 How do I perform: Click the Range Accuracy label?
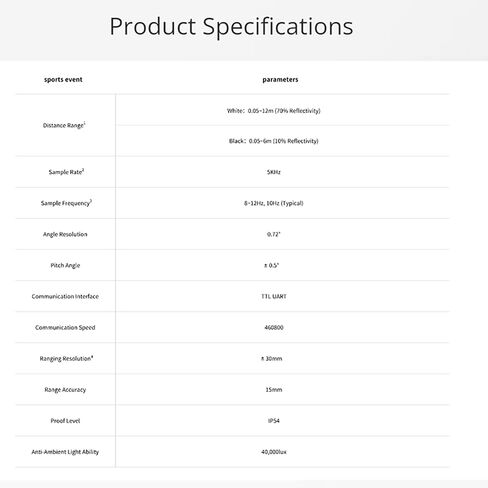click(x=65, y=390)
